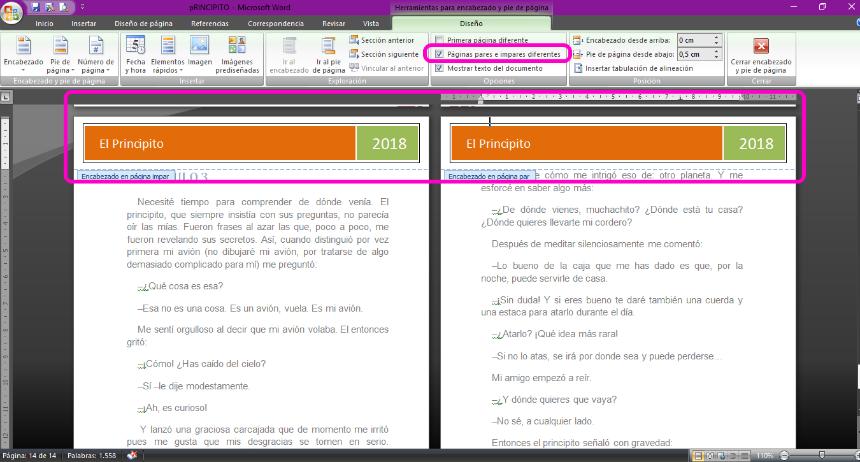Go to Sección anterior
The height and width of the screenshot is (462, 860).
(382, 40)
